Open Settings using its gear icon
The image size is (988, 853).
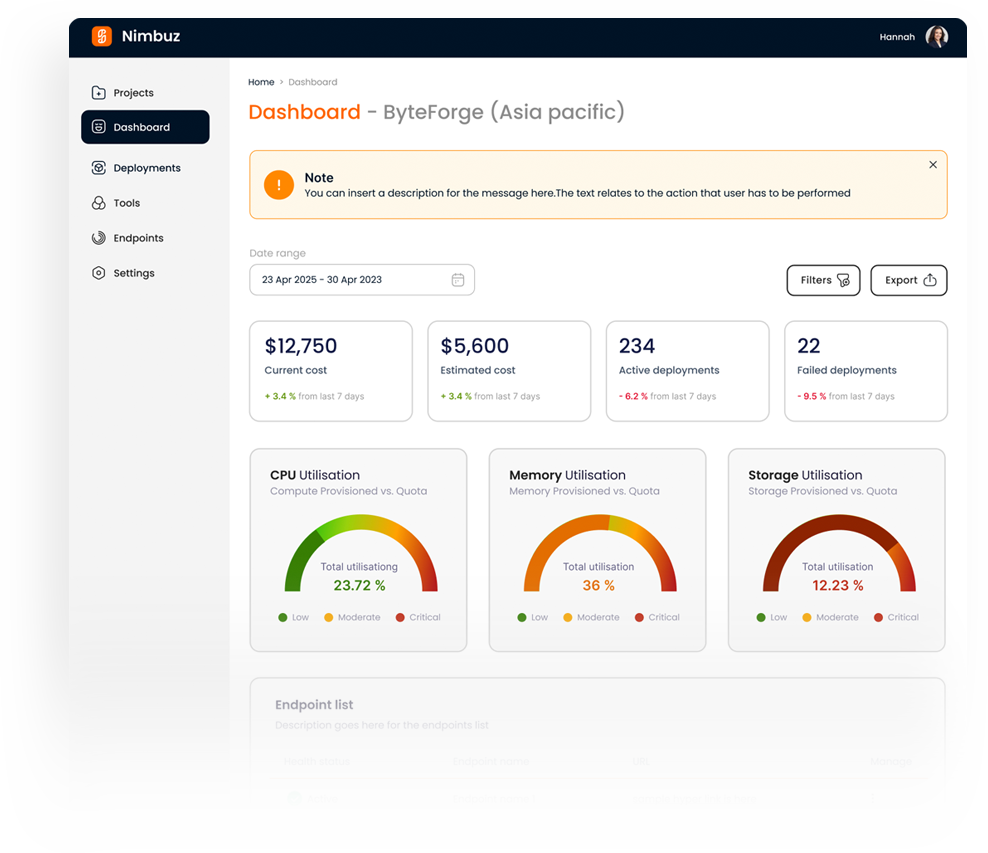pos(98,272)
